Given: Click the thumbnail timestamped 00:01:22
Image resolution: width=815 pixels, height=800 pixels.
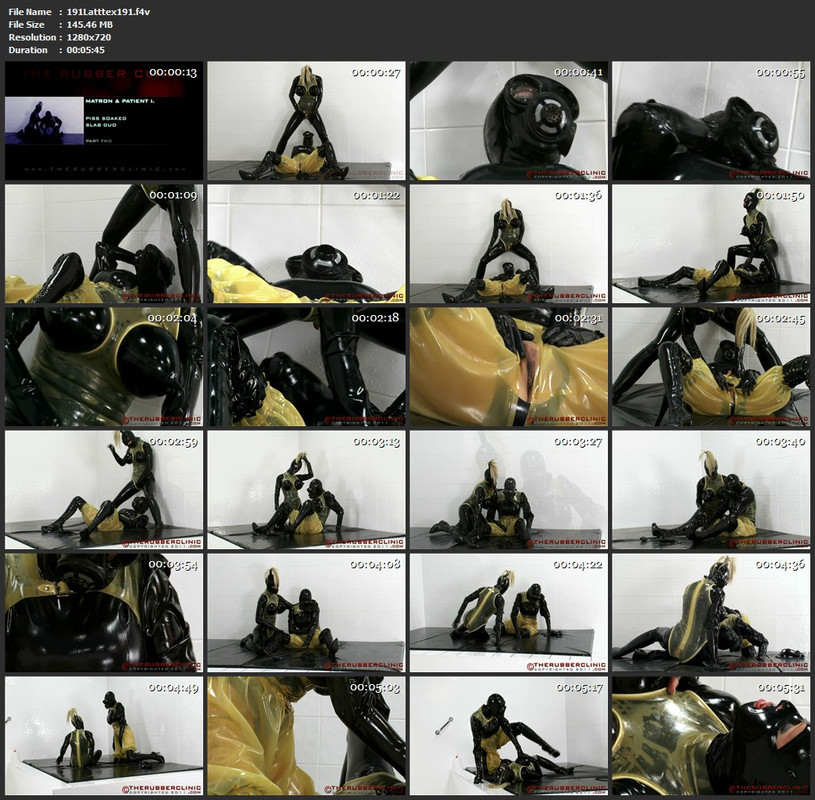Looking at the screenshot, I should pos(306,244).
